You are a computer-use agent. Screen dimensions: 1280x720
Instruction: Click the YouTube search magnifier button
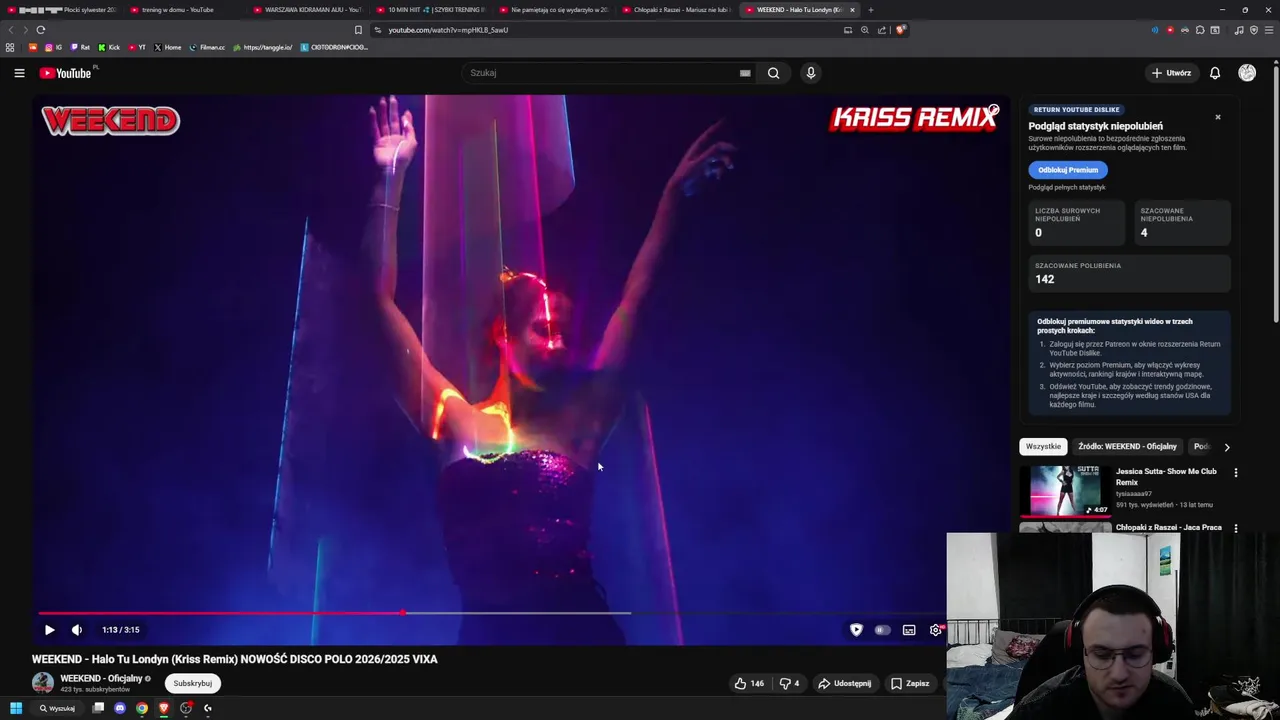pyautogui.click(x=773, y=73)
